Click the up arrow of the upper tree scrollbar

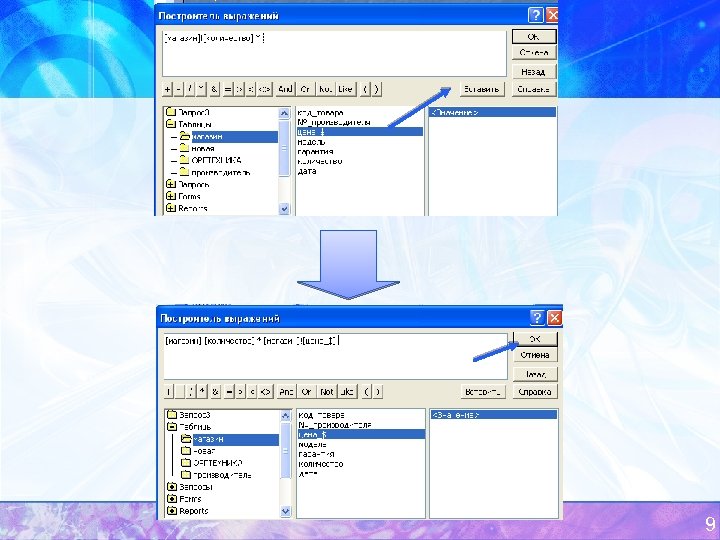click(284, 112)
